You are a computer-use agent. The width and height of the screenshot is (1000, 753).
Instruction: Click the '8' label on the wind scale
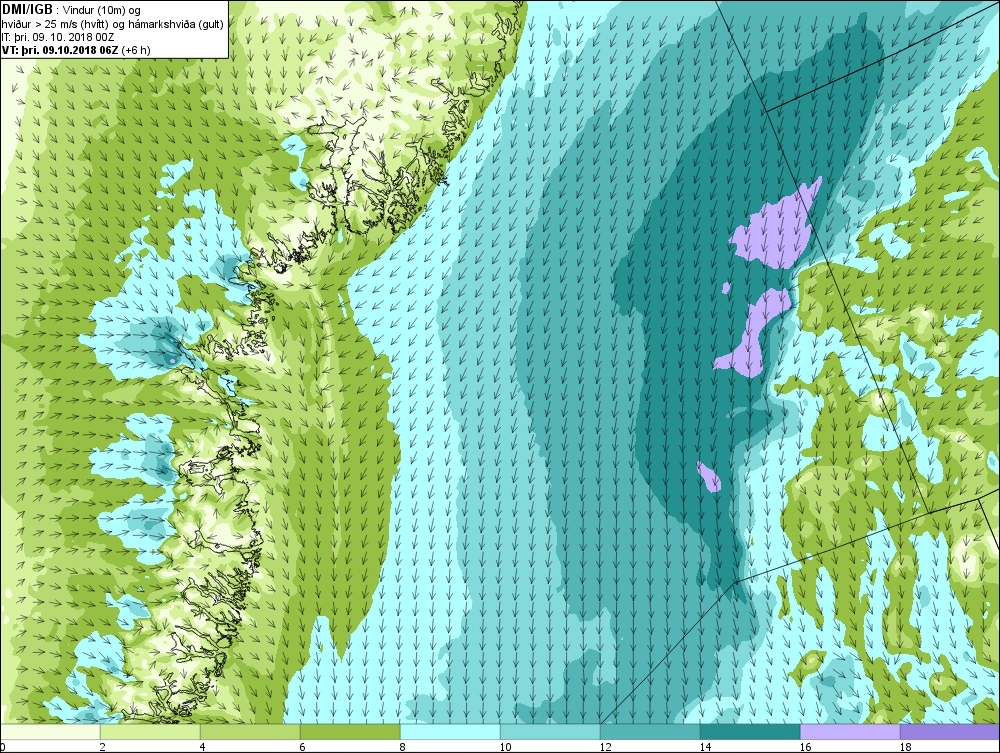pos(402,747)
